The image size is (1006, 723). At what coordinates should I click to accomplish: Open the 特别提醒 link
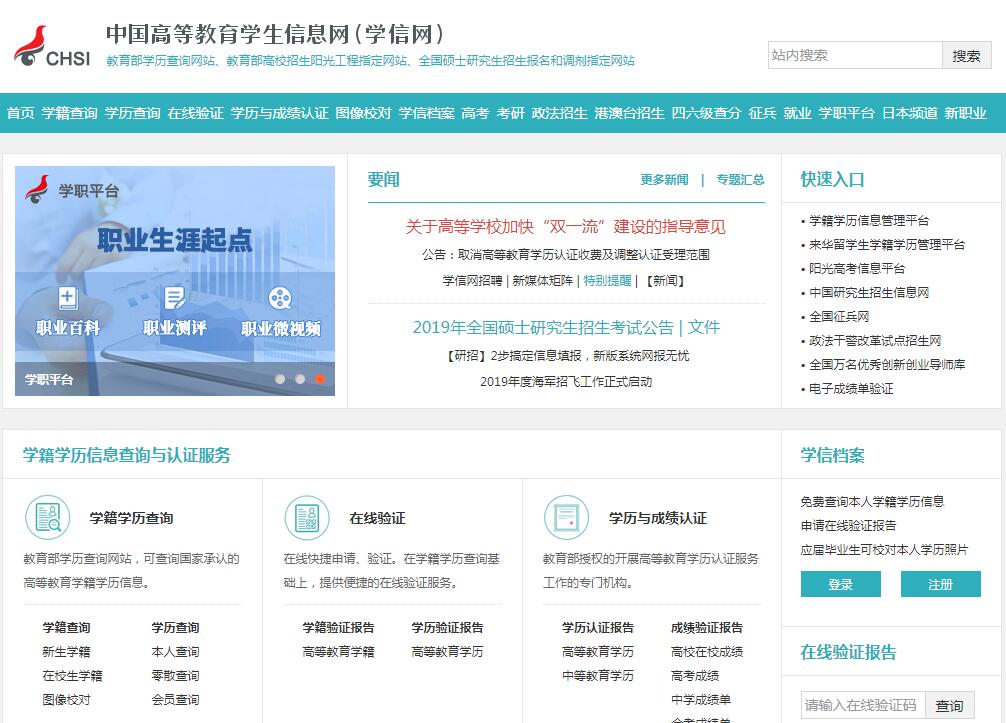tap(608, 280)
